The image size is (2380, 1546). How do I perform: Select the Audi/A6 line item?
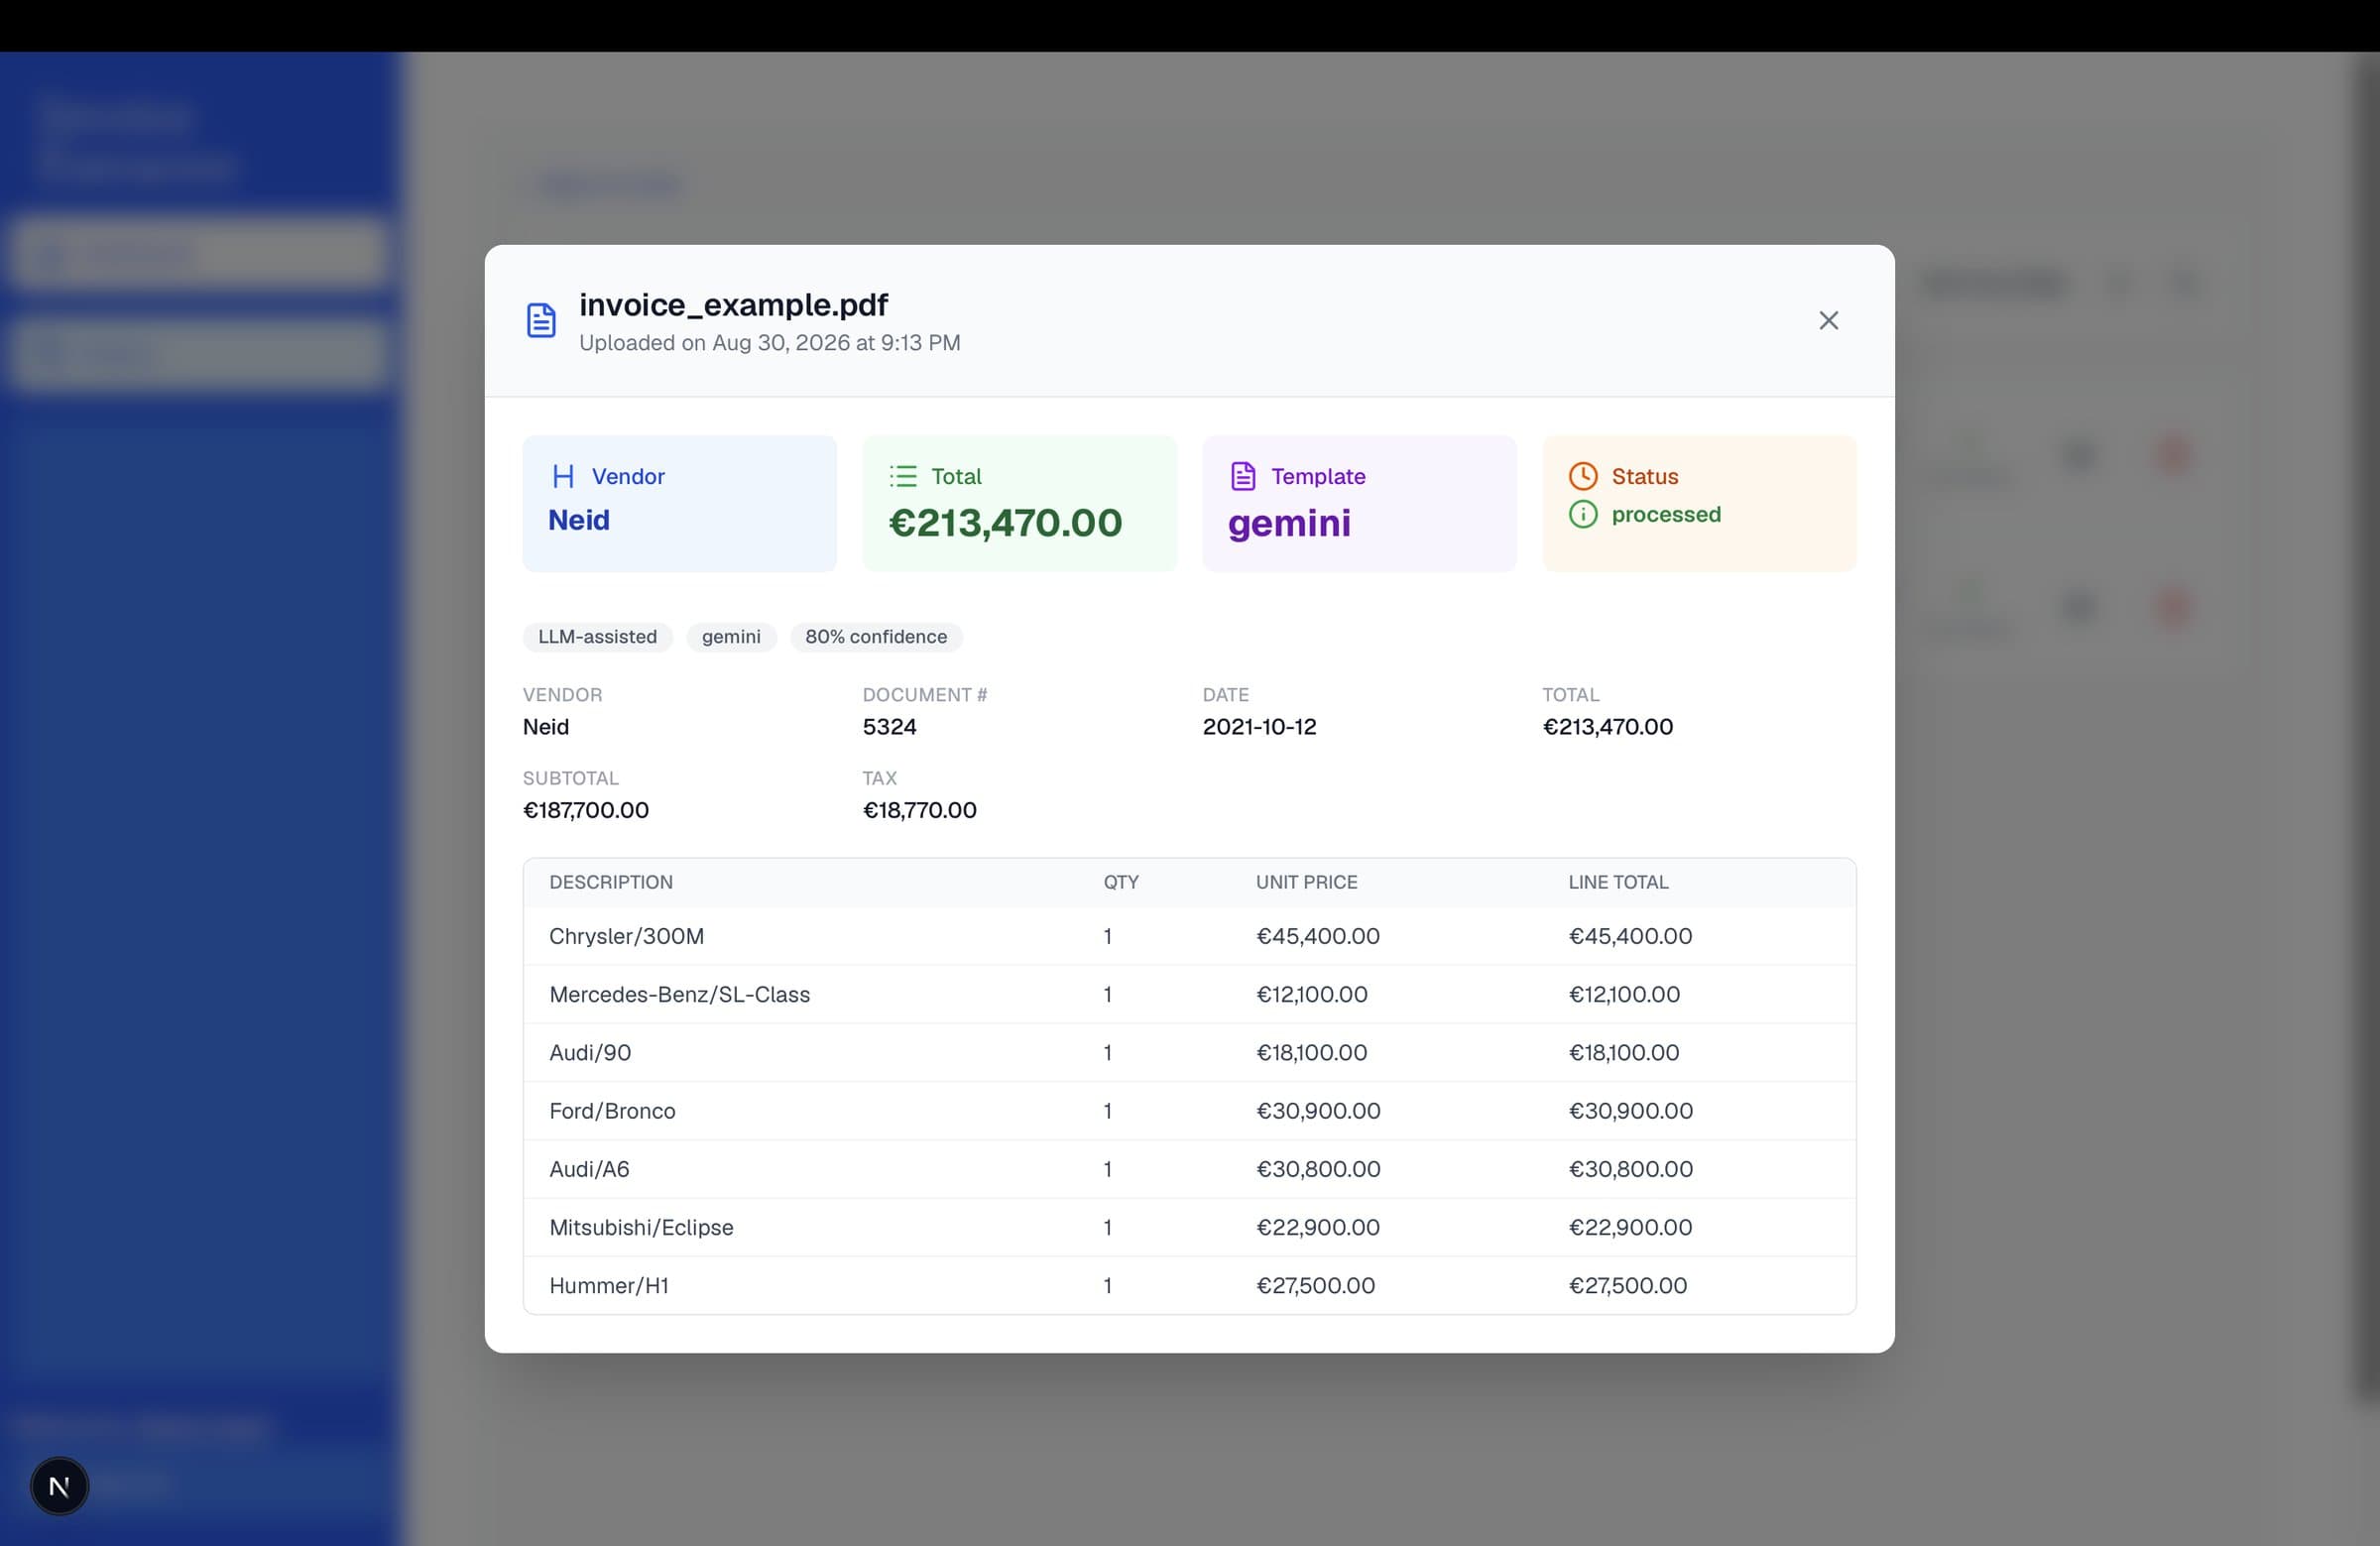pyautogui.click(x=1190, y=1169)
